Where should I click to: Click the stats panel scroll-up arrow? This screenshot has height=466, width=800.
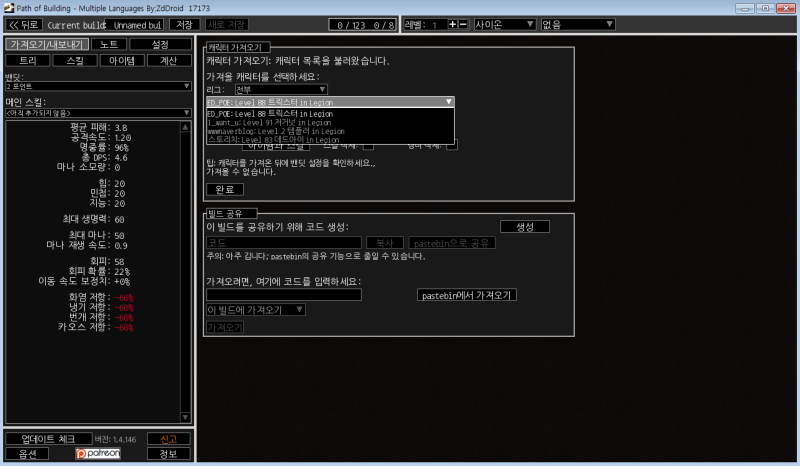[185, 127]
